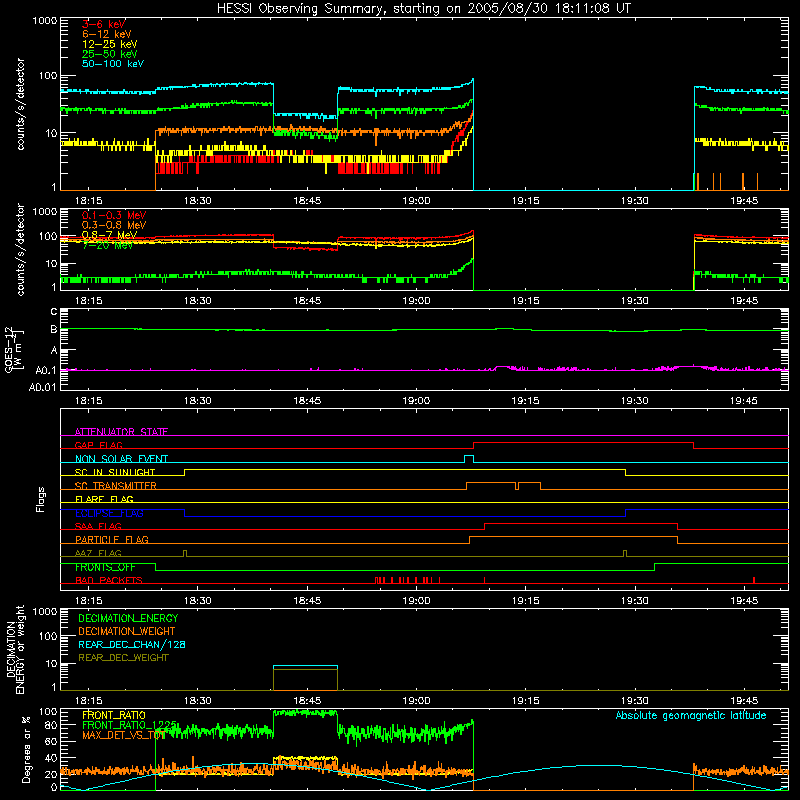The width and height of the screenshot is (800, 800).
Task: Click the green 25-50 keV legend label
Action: 110,54
